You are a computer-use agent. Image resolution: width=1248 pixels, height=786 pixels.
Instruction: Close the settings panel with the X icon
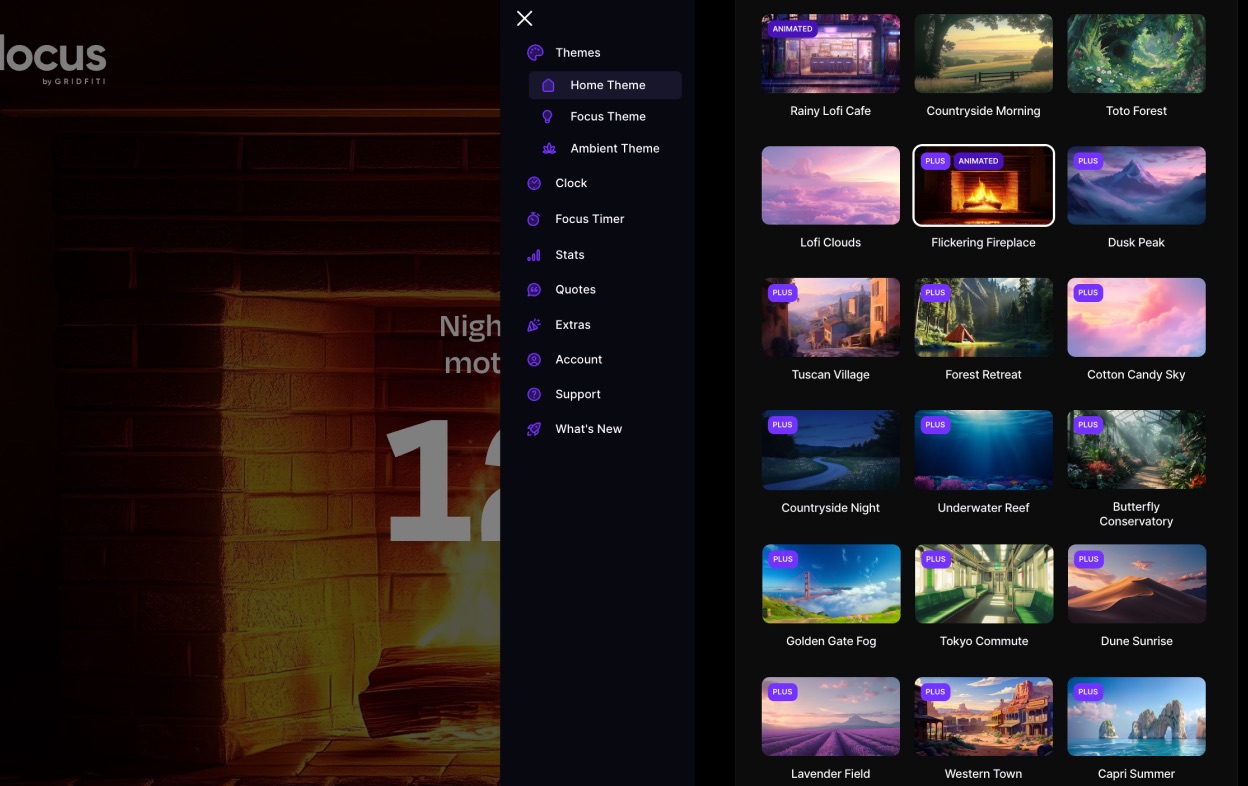pyautogui.click(x=524, y=18)
